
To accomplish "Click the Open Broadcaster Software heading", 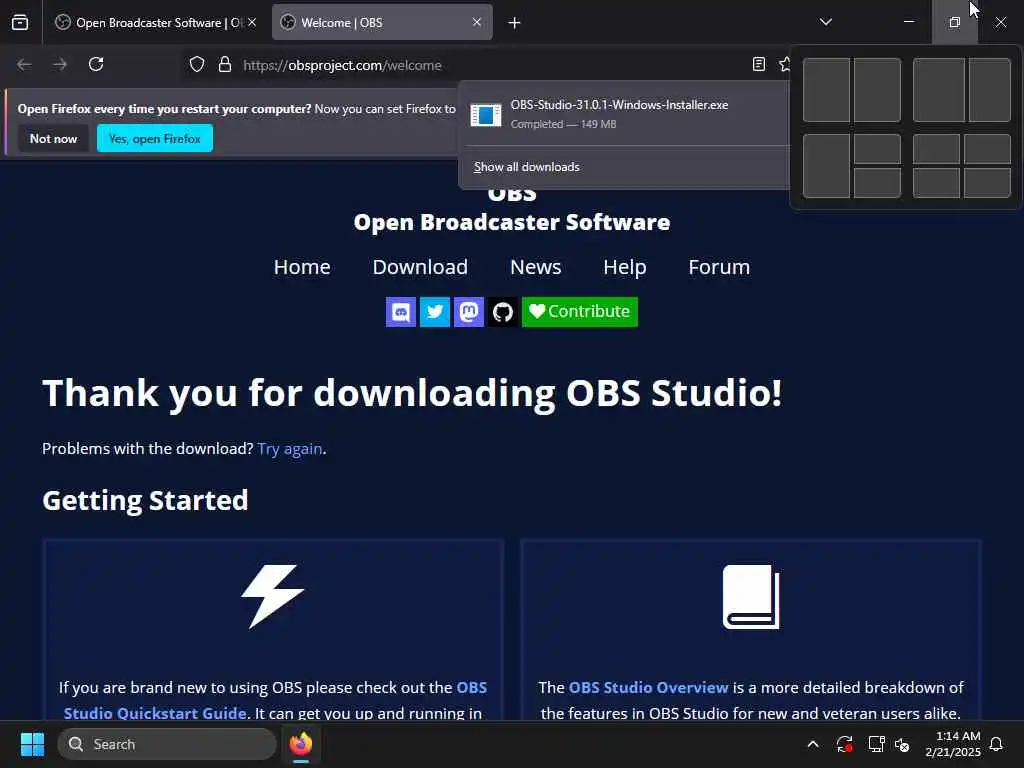I will (x=512, y=223).
